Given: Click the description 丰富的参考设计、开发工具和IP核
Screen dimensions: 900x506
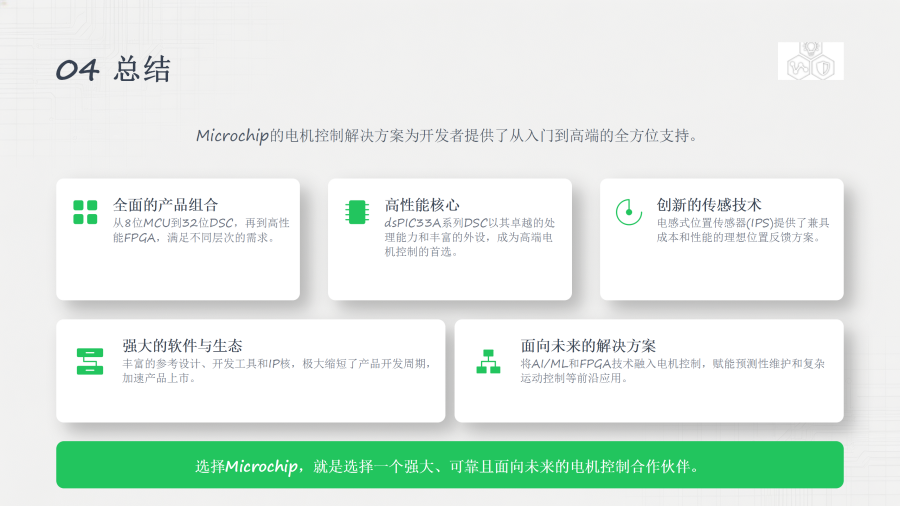Looking at the screenshot, I should pyautogui.click(x=277, y=371).
